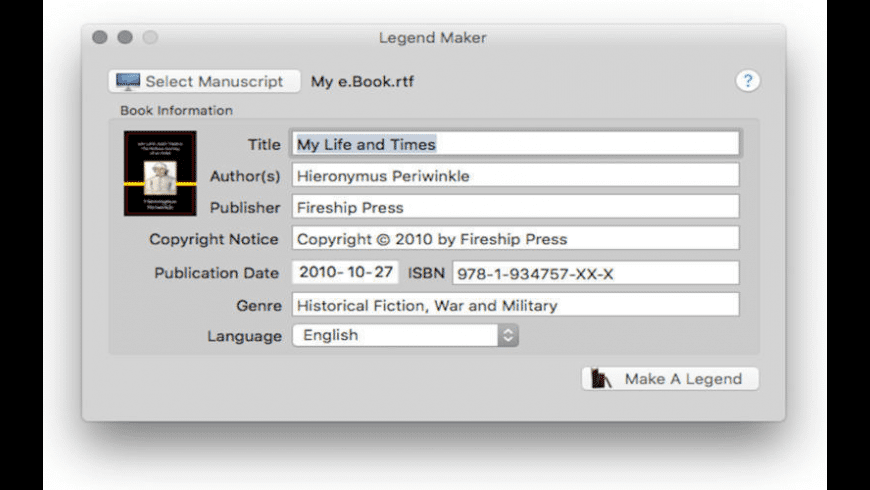The width and height of the screenshot is (870, 490).
Task: Click the Make A Legend button
Action: tap(670, 379)
